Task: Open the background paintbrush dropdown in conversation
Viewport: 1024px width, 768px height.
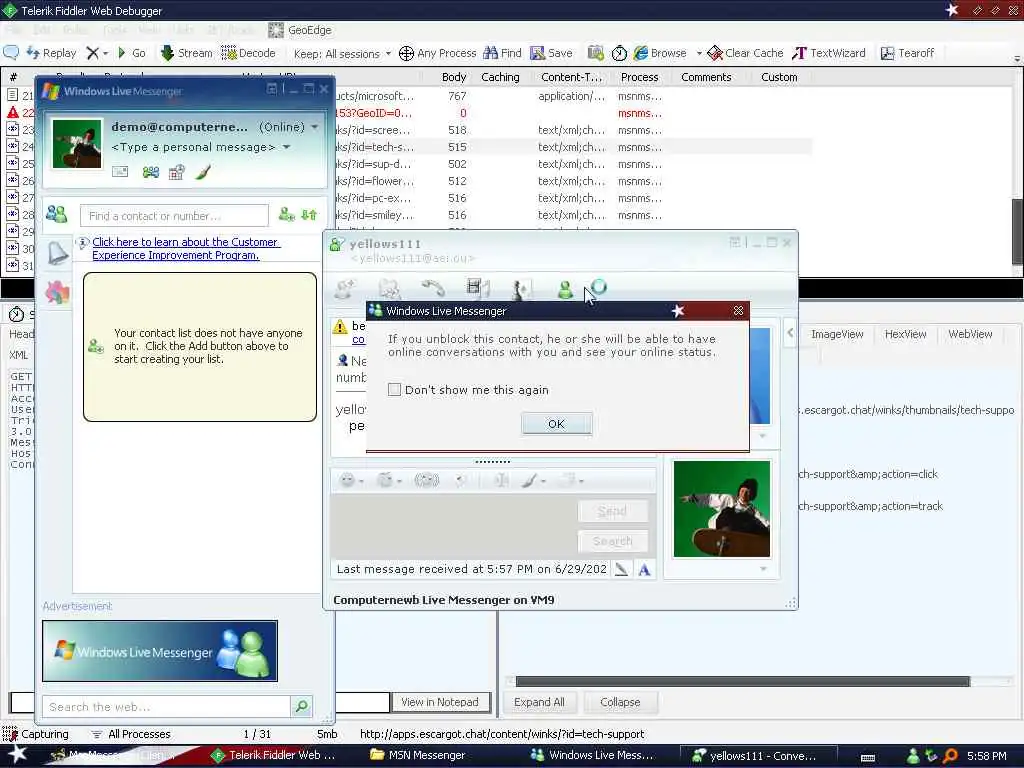Action: tap(534, 481)
